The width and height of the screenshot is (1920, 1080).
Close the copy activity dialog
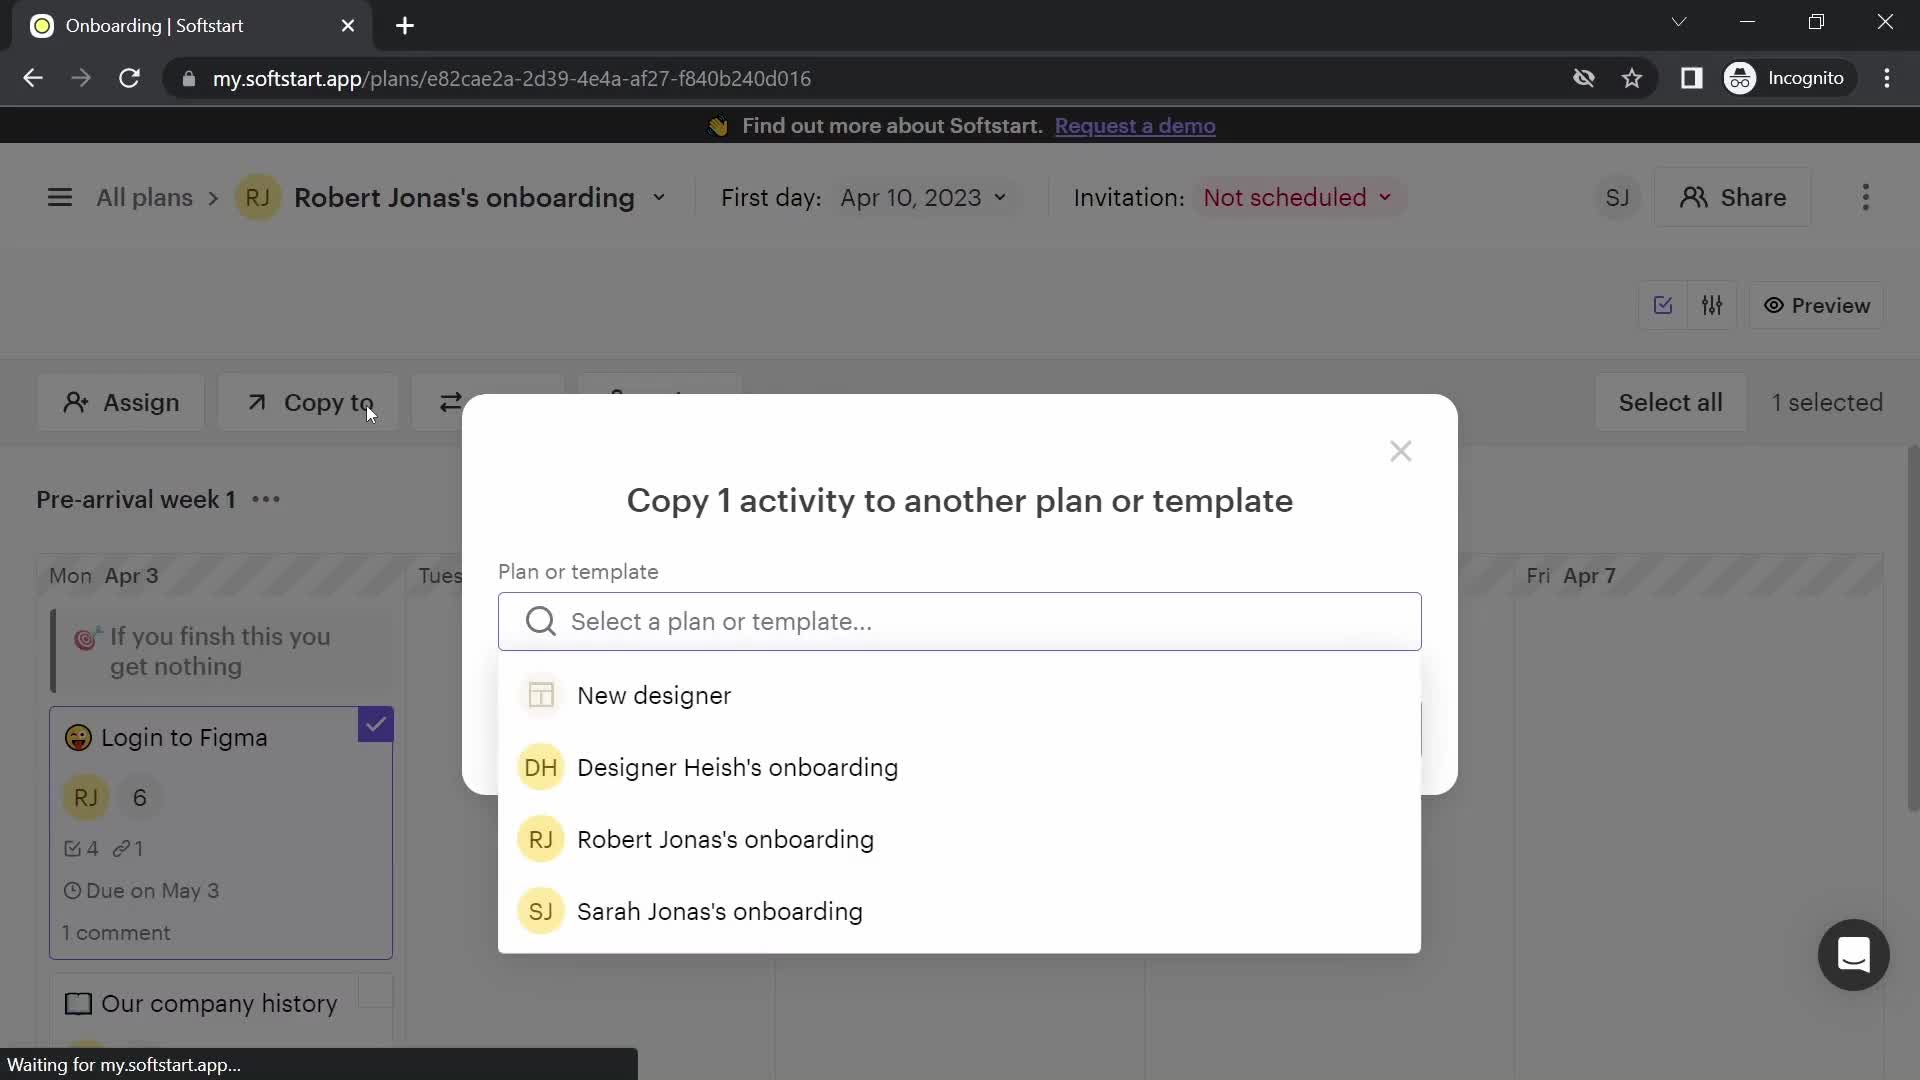point(1403,451)
